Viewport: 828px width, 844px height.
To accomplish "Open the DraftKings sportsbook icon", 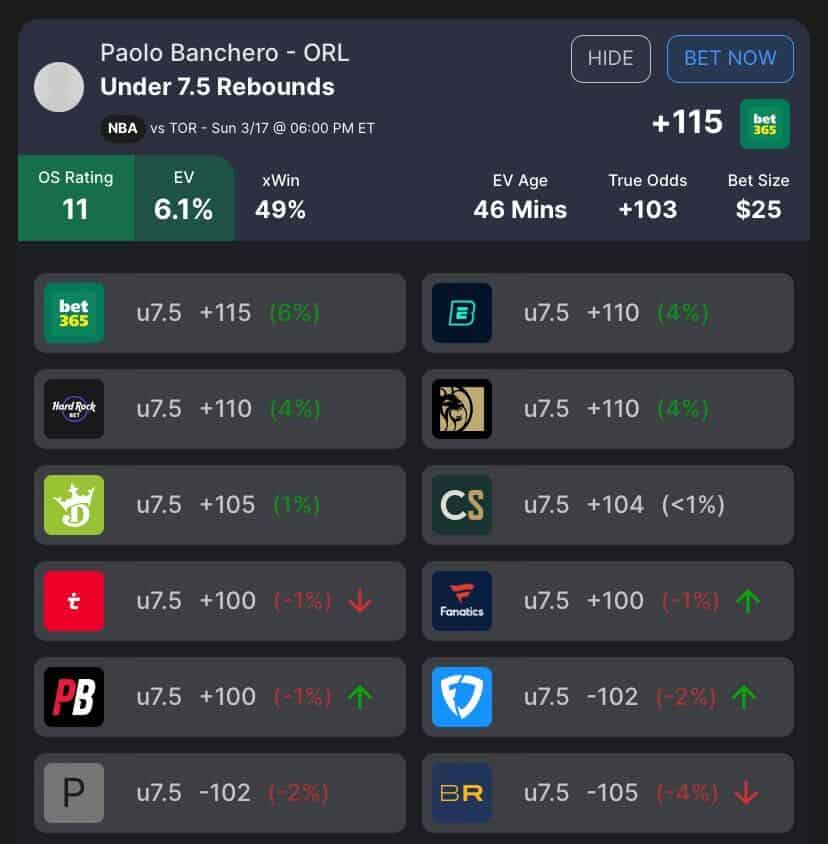I will (74, 505).
